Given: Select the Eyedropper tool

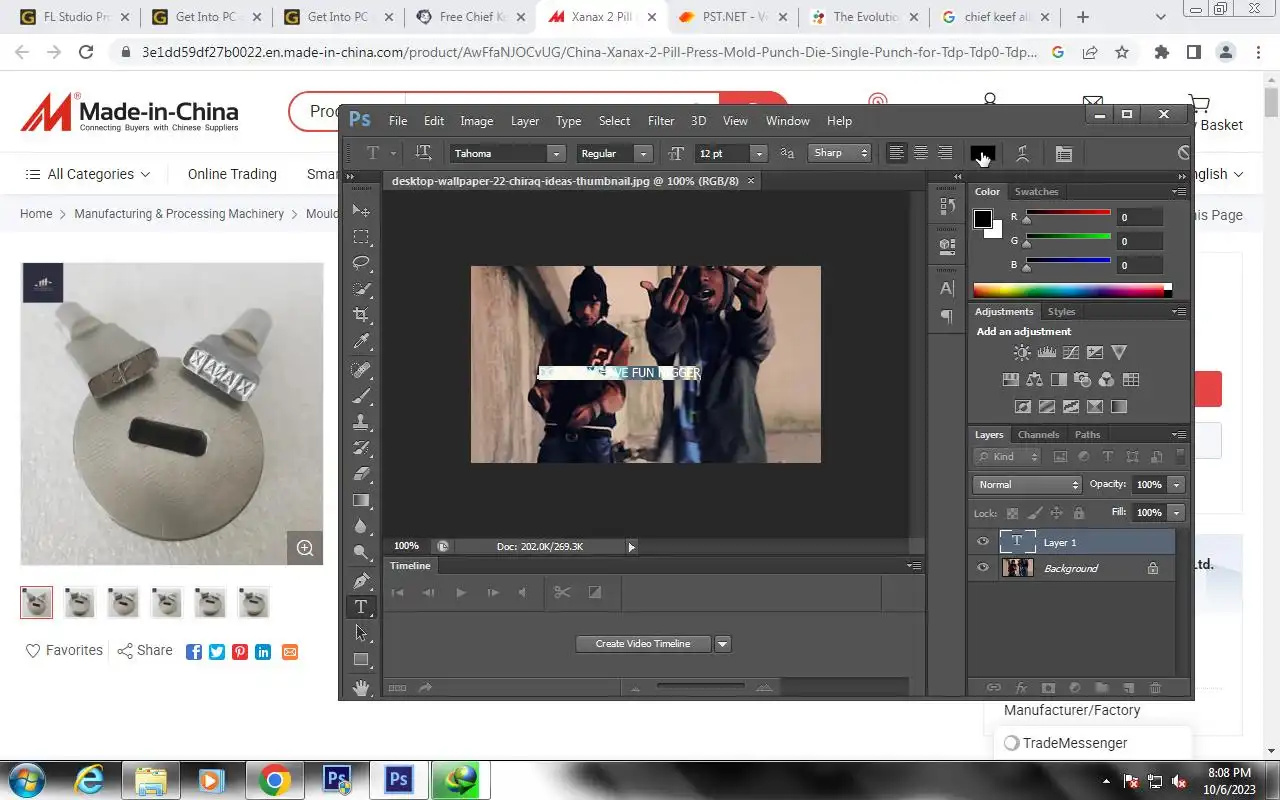Looking at the screenshot, I should pyautogui.click(x=361, y=342).
